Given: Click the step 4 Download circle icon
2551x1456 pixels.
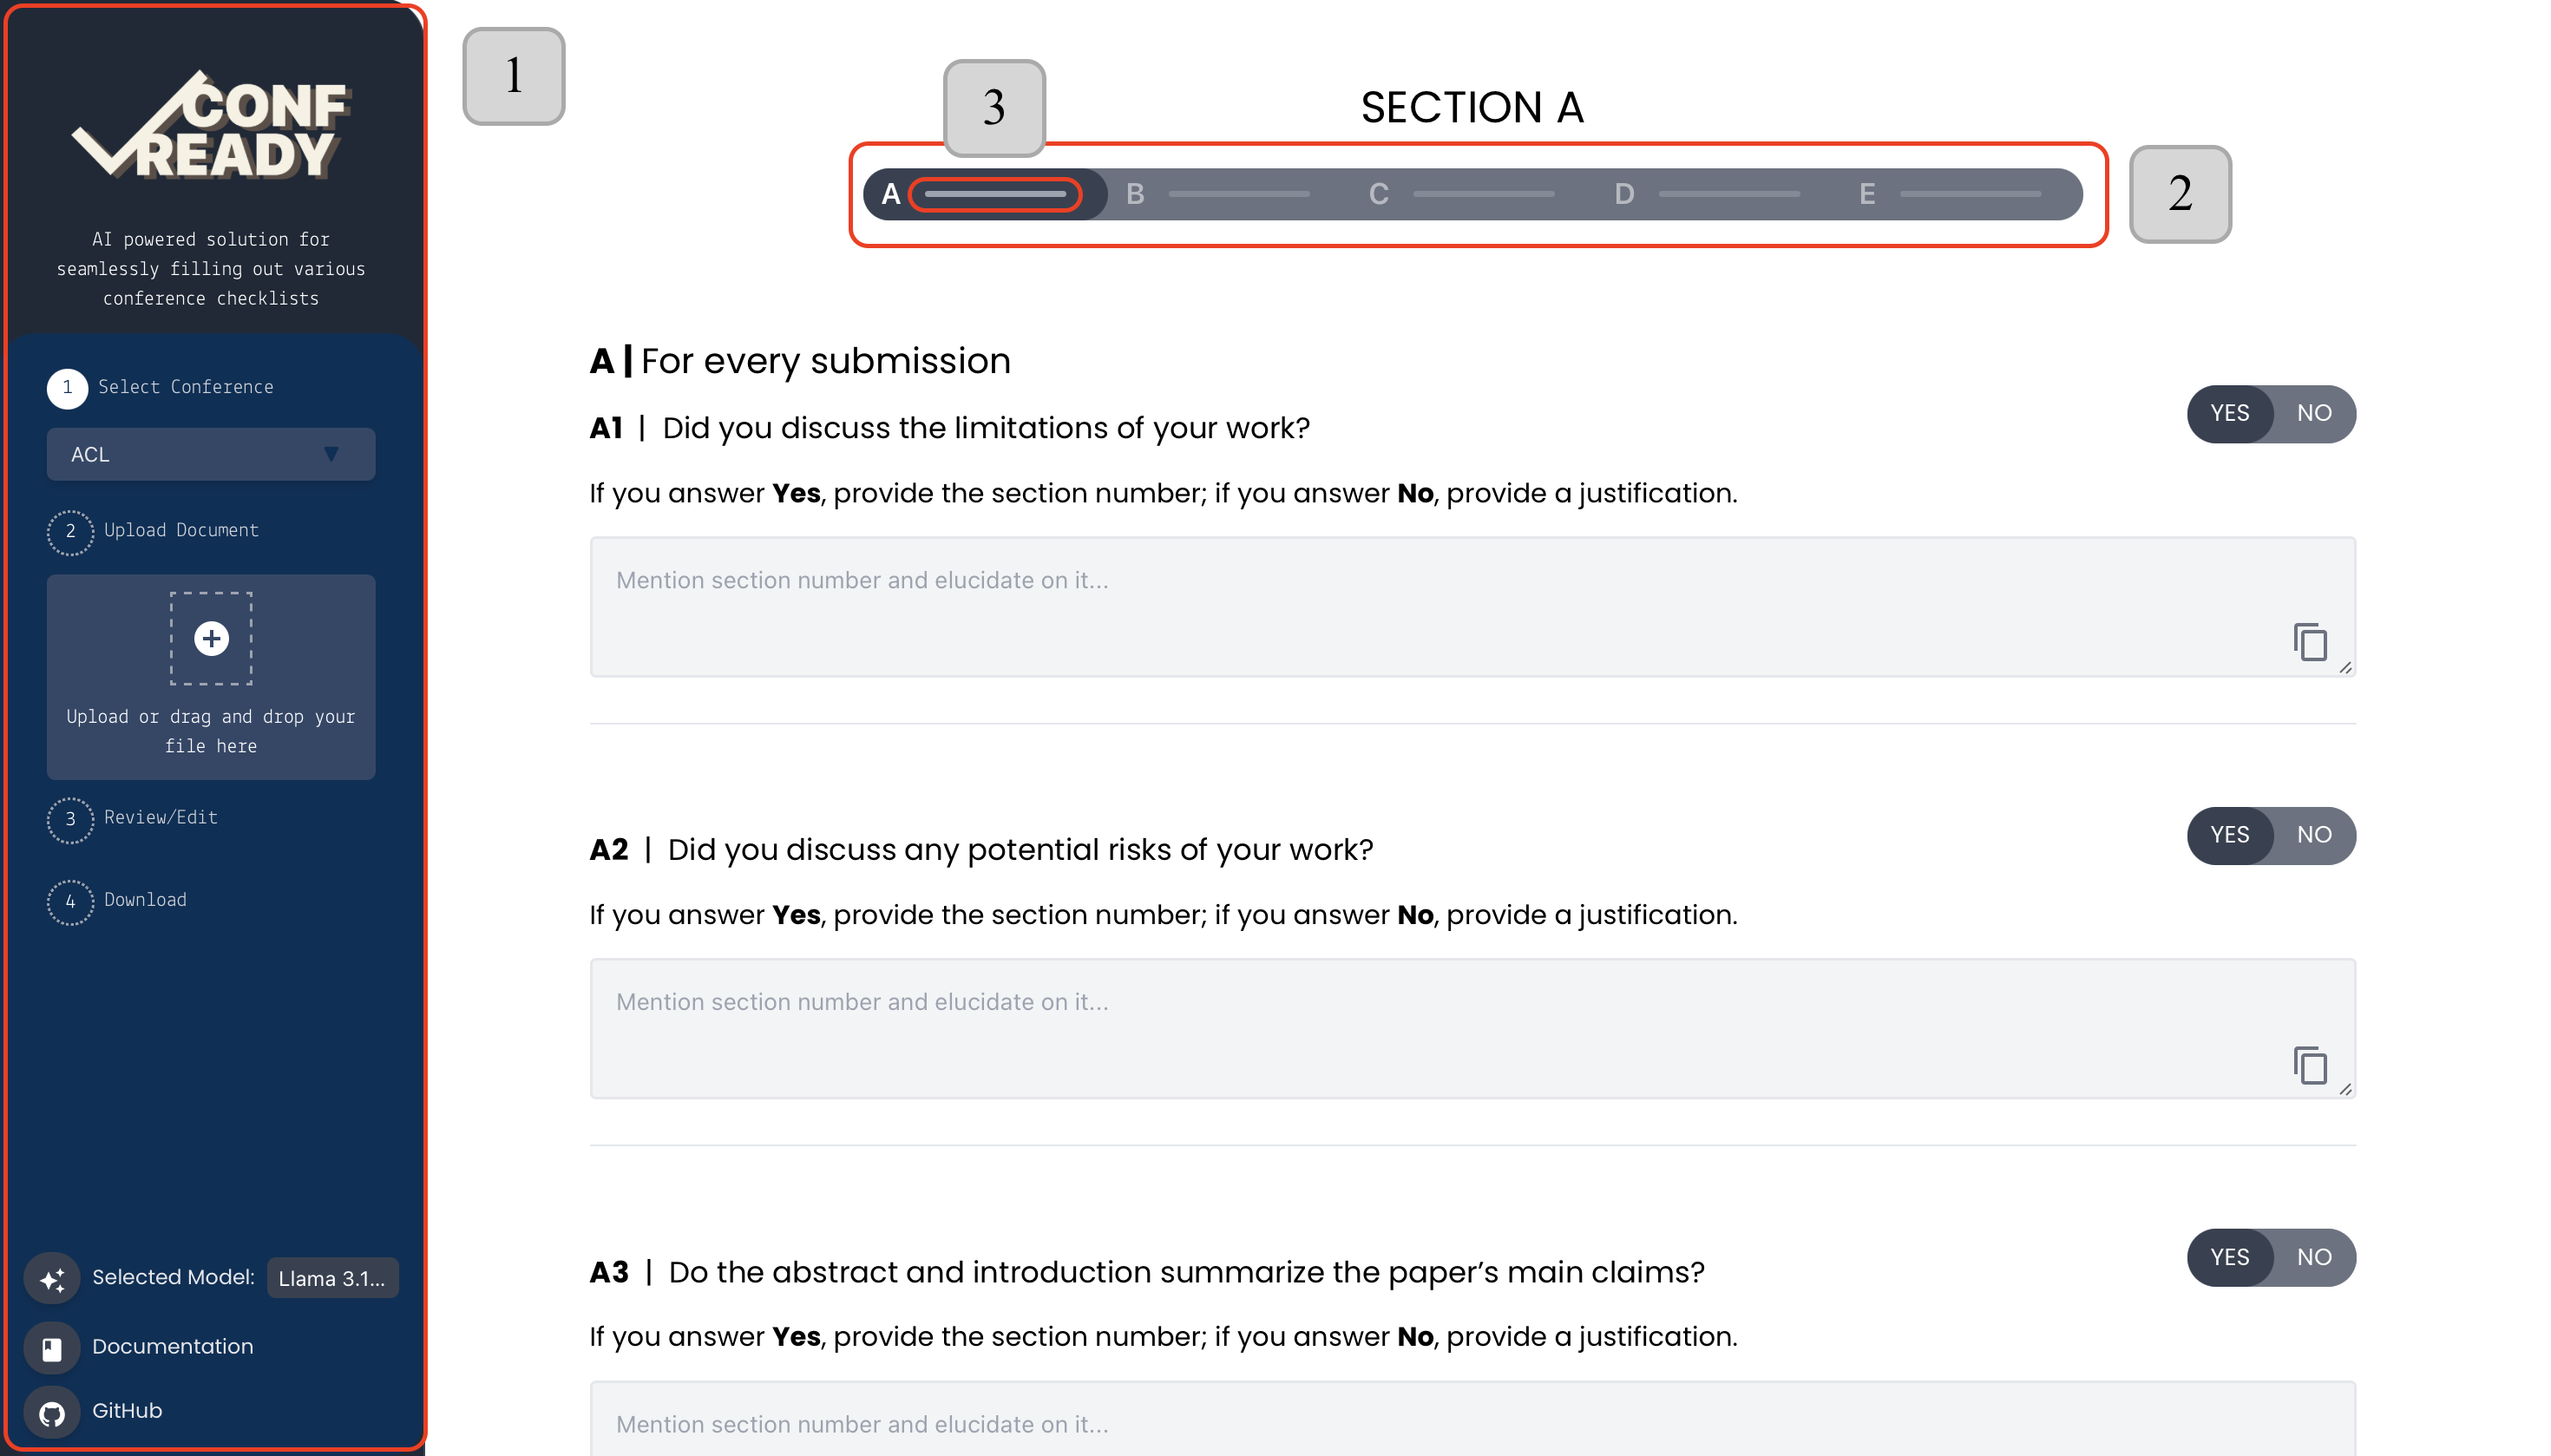Looking at the screenshot, I should pyautogui.click(x=70, y=901).
